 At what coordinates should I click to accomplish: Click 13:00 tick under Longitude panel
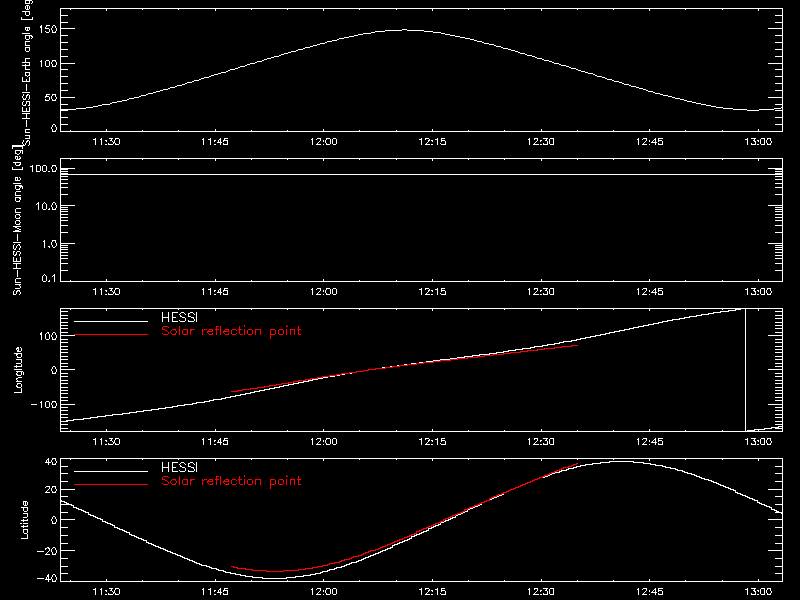coord(758,442)
